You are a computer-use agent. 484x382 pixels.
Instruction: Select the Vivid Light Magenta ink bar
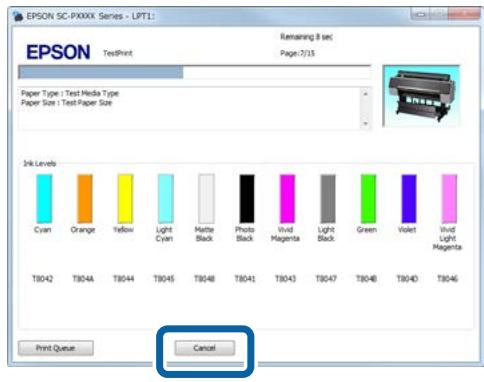(449, 198)
